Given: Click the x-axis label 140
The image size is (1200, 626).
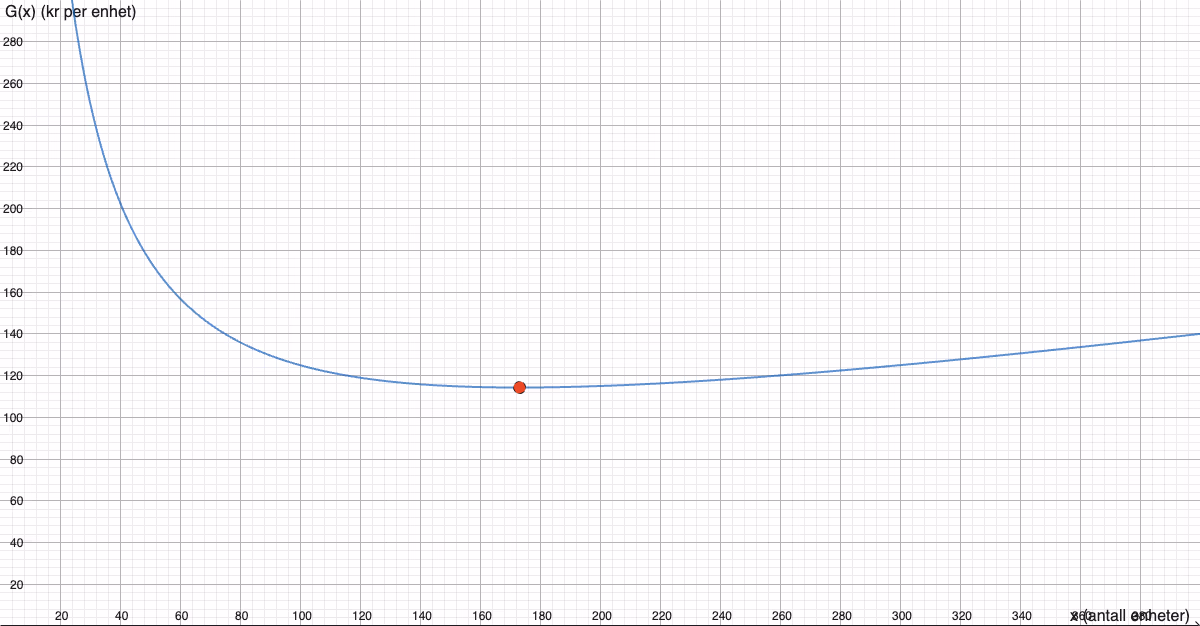Looking at the screenshot, I should click(421, 615).
